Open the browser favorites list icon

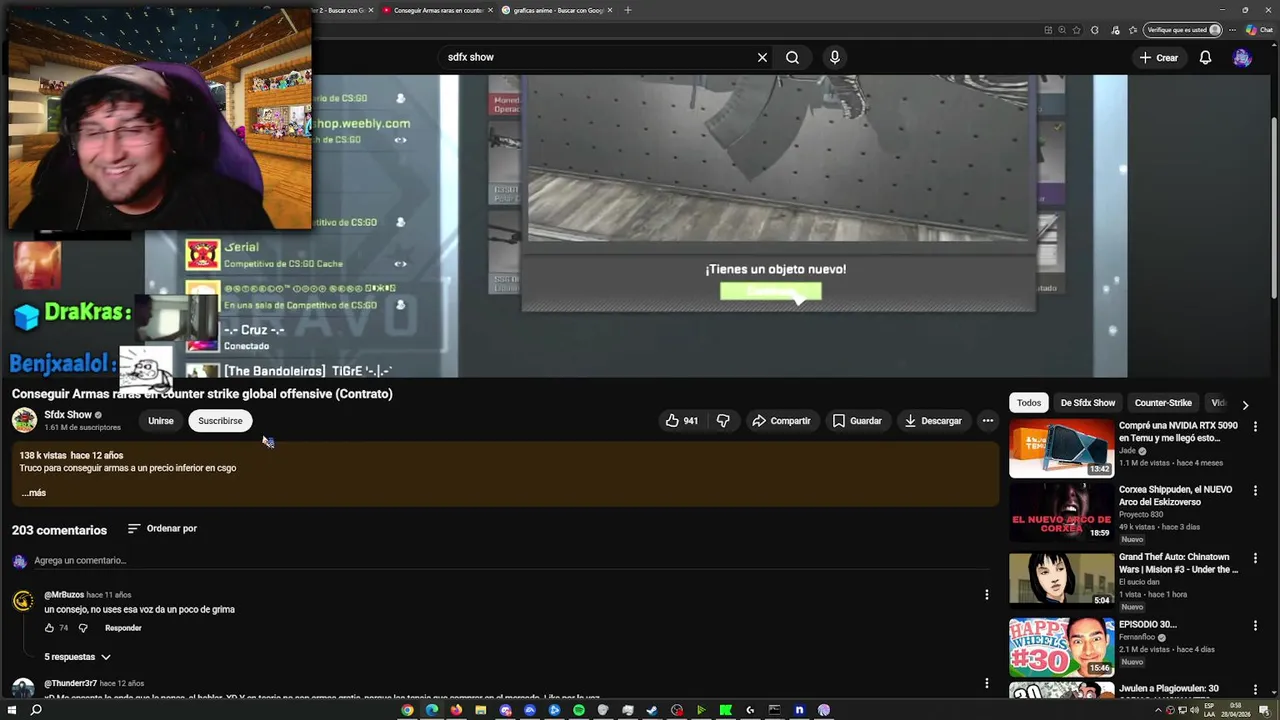click(x=1133, y=30)
